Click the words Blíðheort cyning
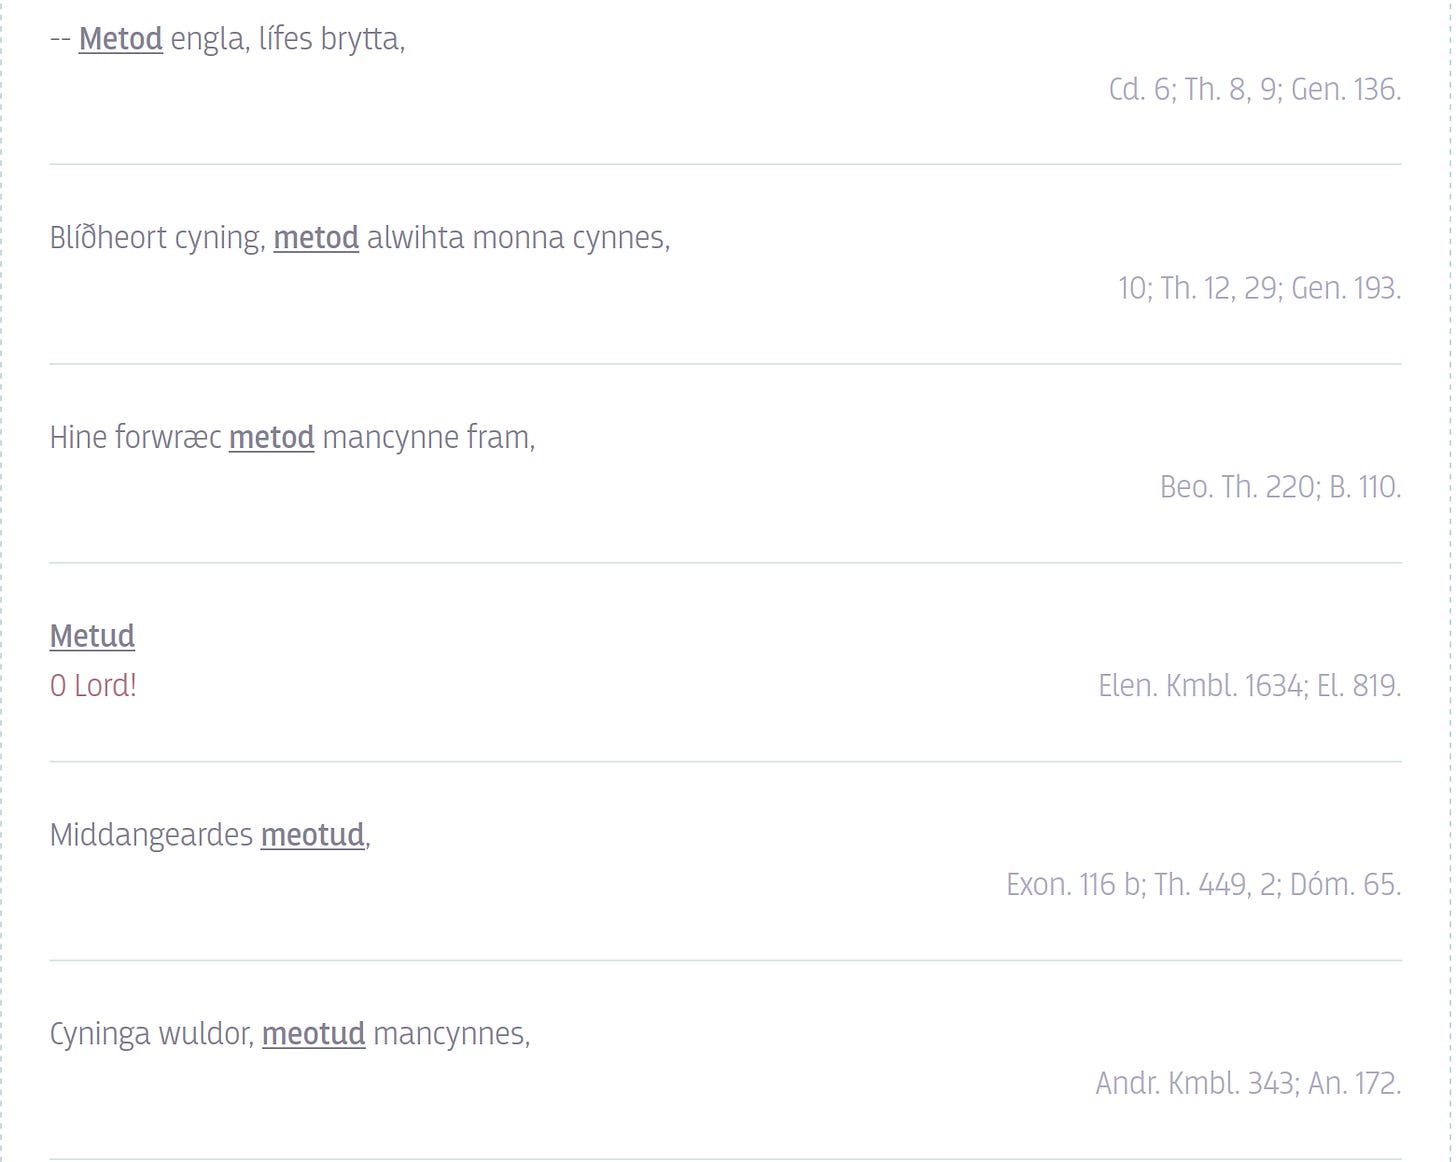Screen dimensions: 1456x1162 [157, 238]
